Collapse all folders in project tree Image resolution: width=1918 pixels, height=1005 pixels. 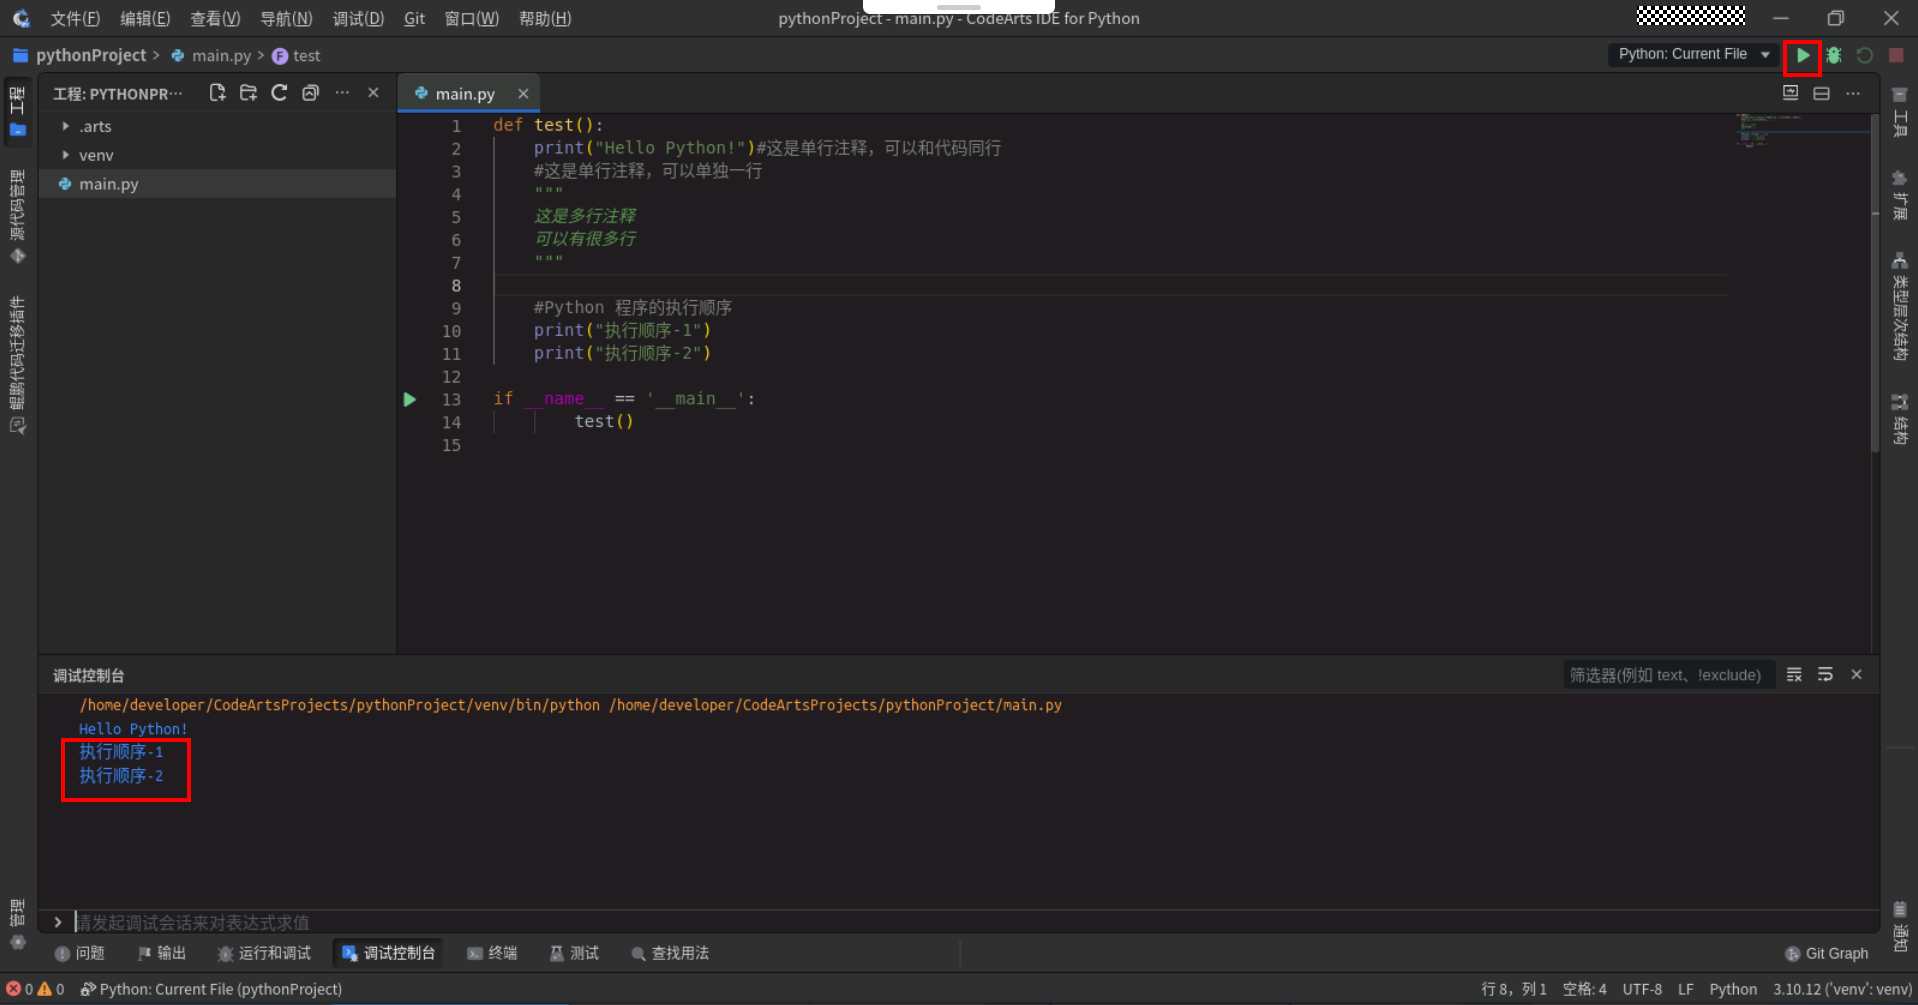point(310,93)
